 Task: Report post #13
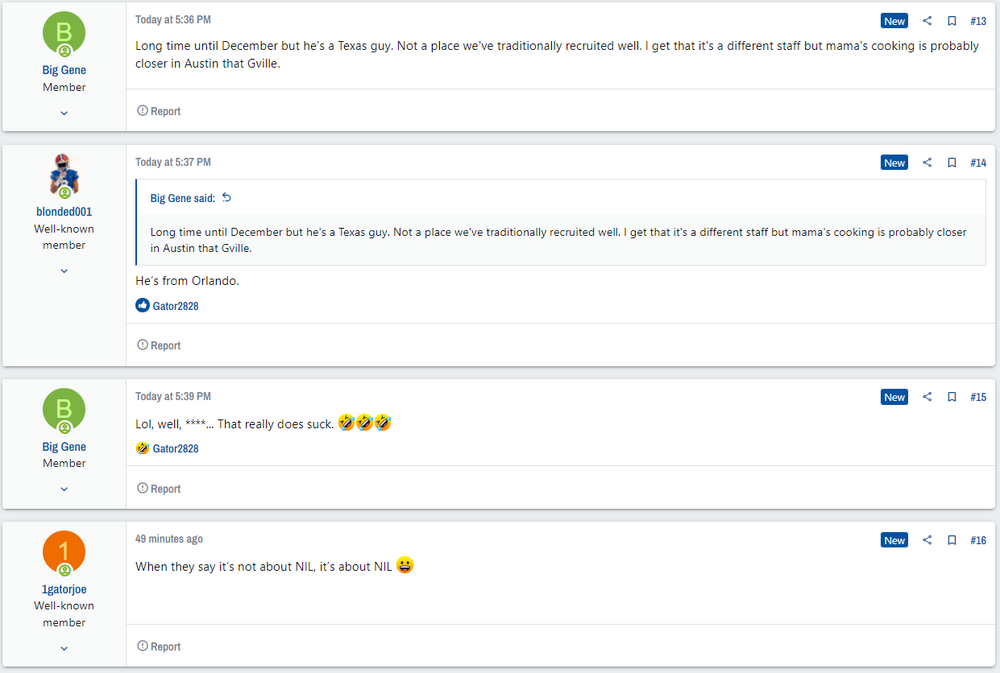(159, 111)
